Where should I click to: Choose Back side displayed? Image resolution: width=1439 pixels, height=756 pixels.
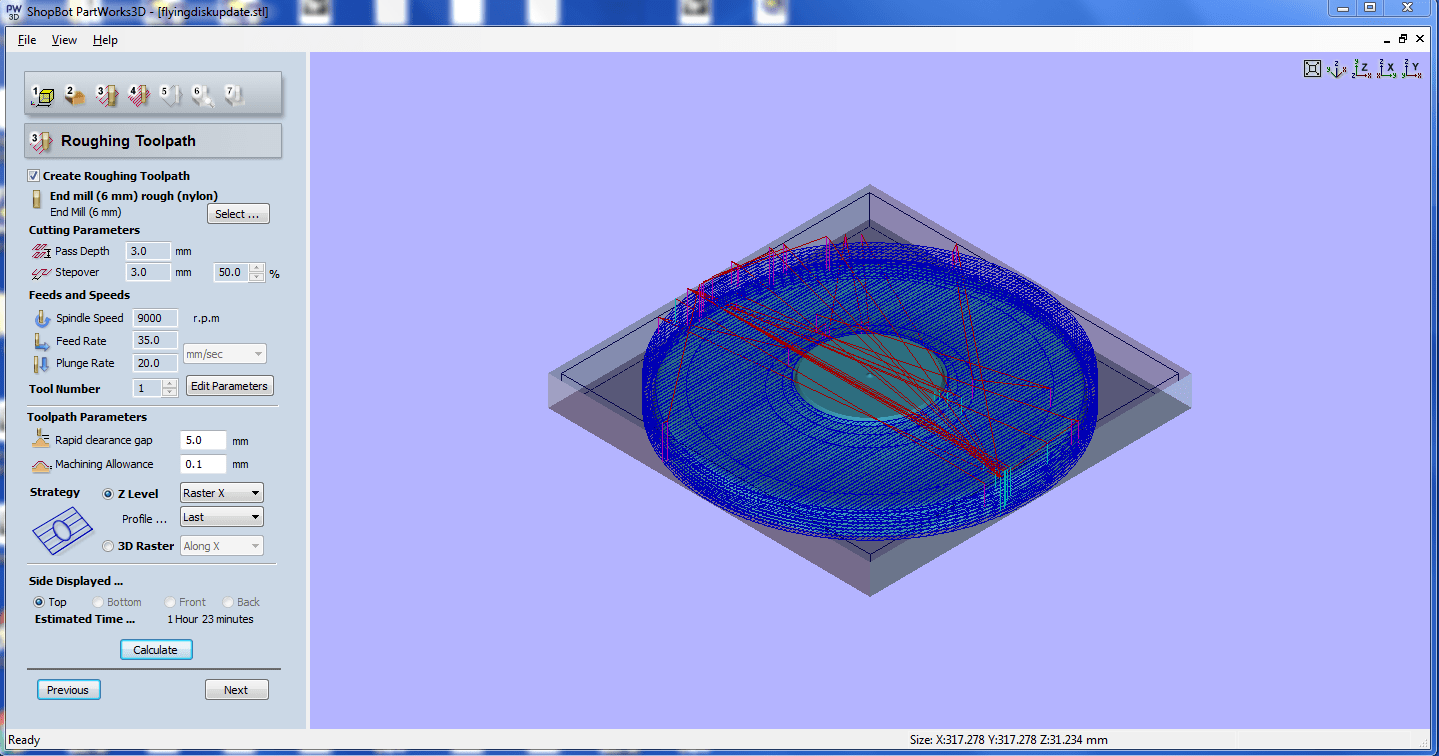[228, 602]
